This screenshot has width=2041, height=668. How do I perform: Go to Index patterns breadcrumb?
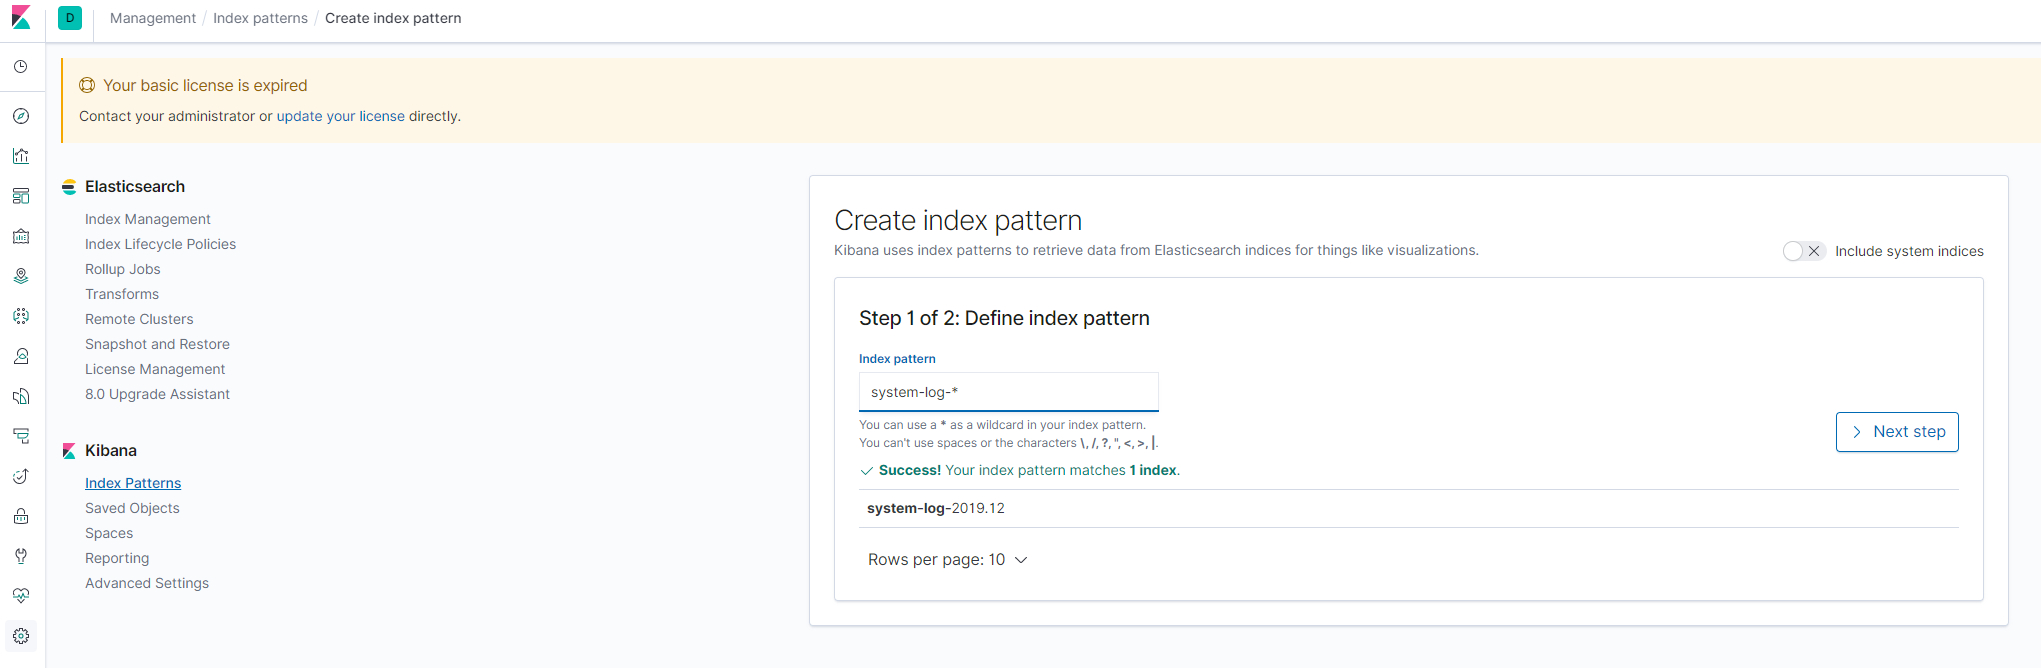(x=260, y=18)
